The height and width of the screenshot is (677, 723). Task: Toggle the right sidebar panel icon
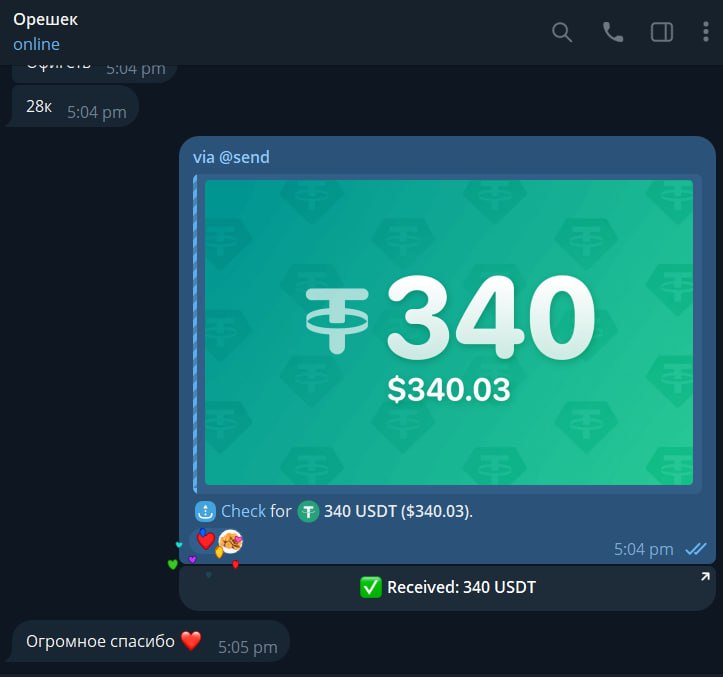[662, 33]
